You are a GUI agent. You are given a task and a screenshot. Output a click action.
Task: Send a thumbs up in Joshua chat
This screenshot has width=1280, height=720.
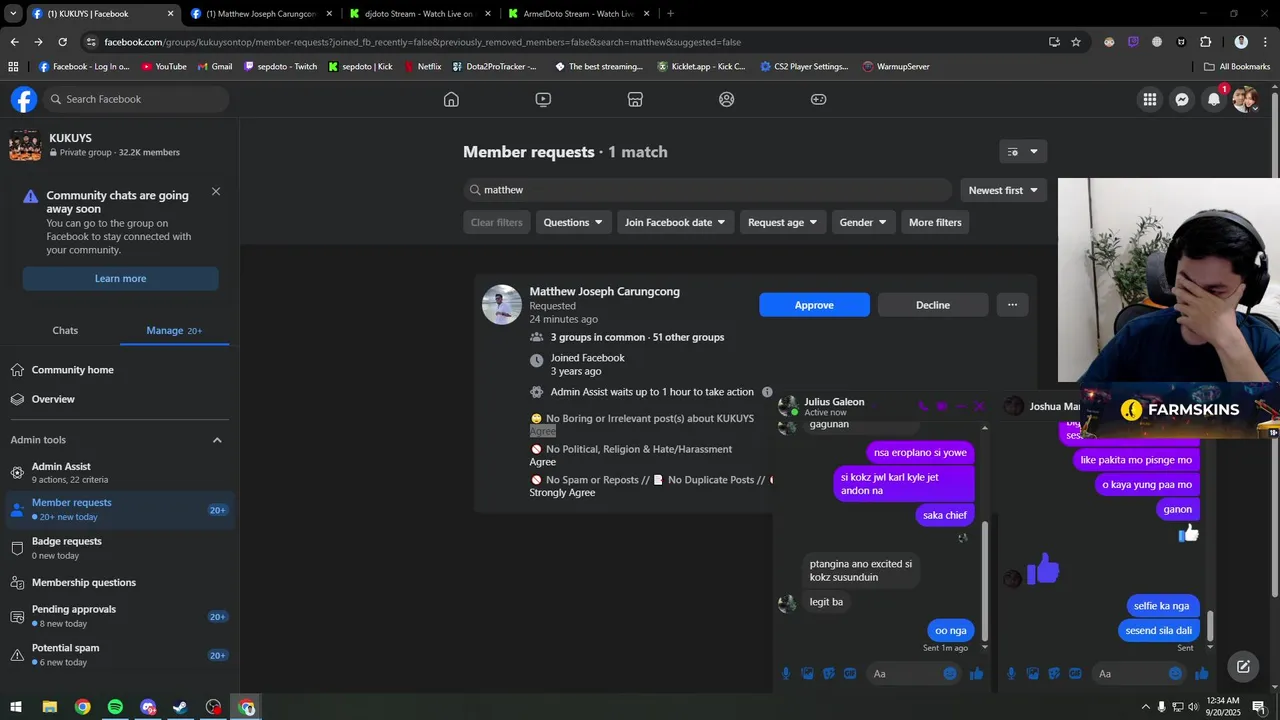click(x=1202, y=674)
